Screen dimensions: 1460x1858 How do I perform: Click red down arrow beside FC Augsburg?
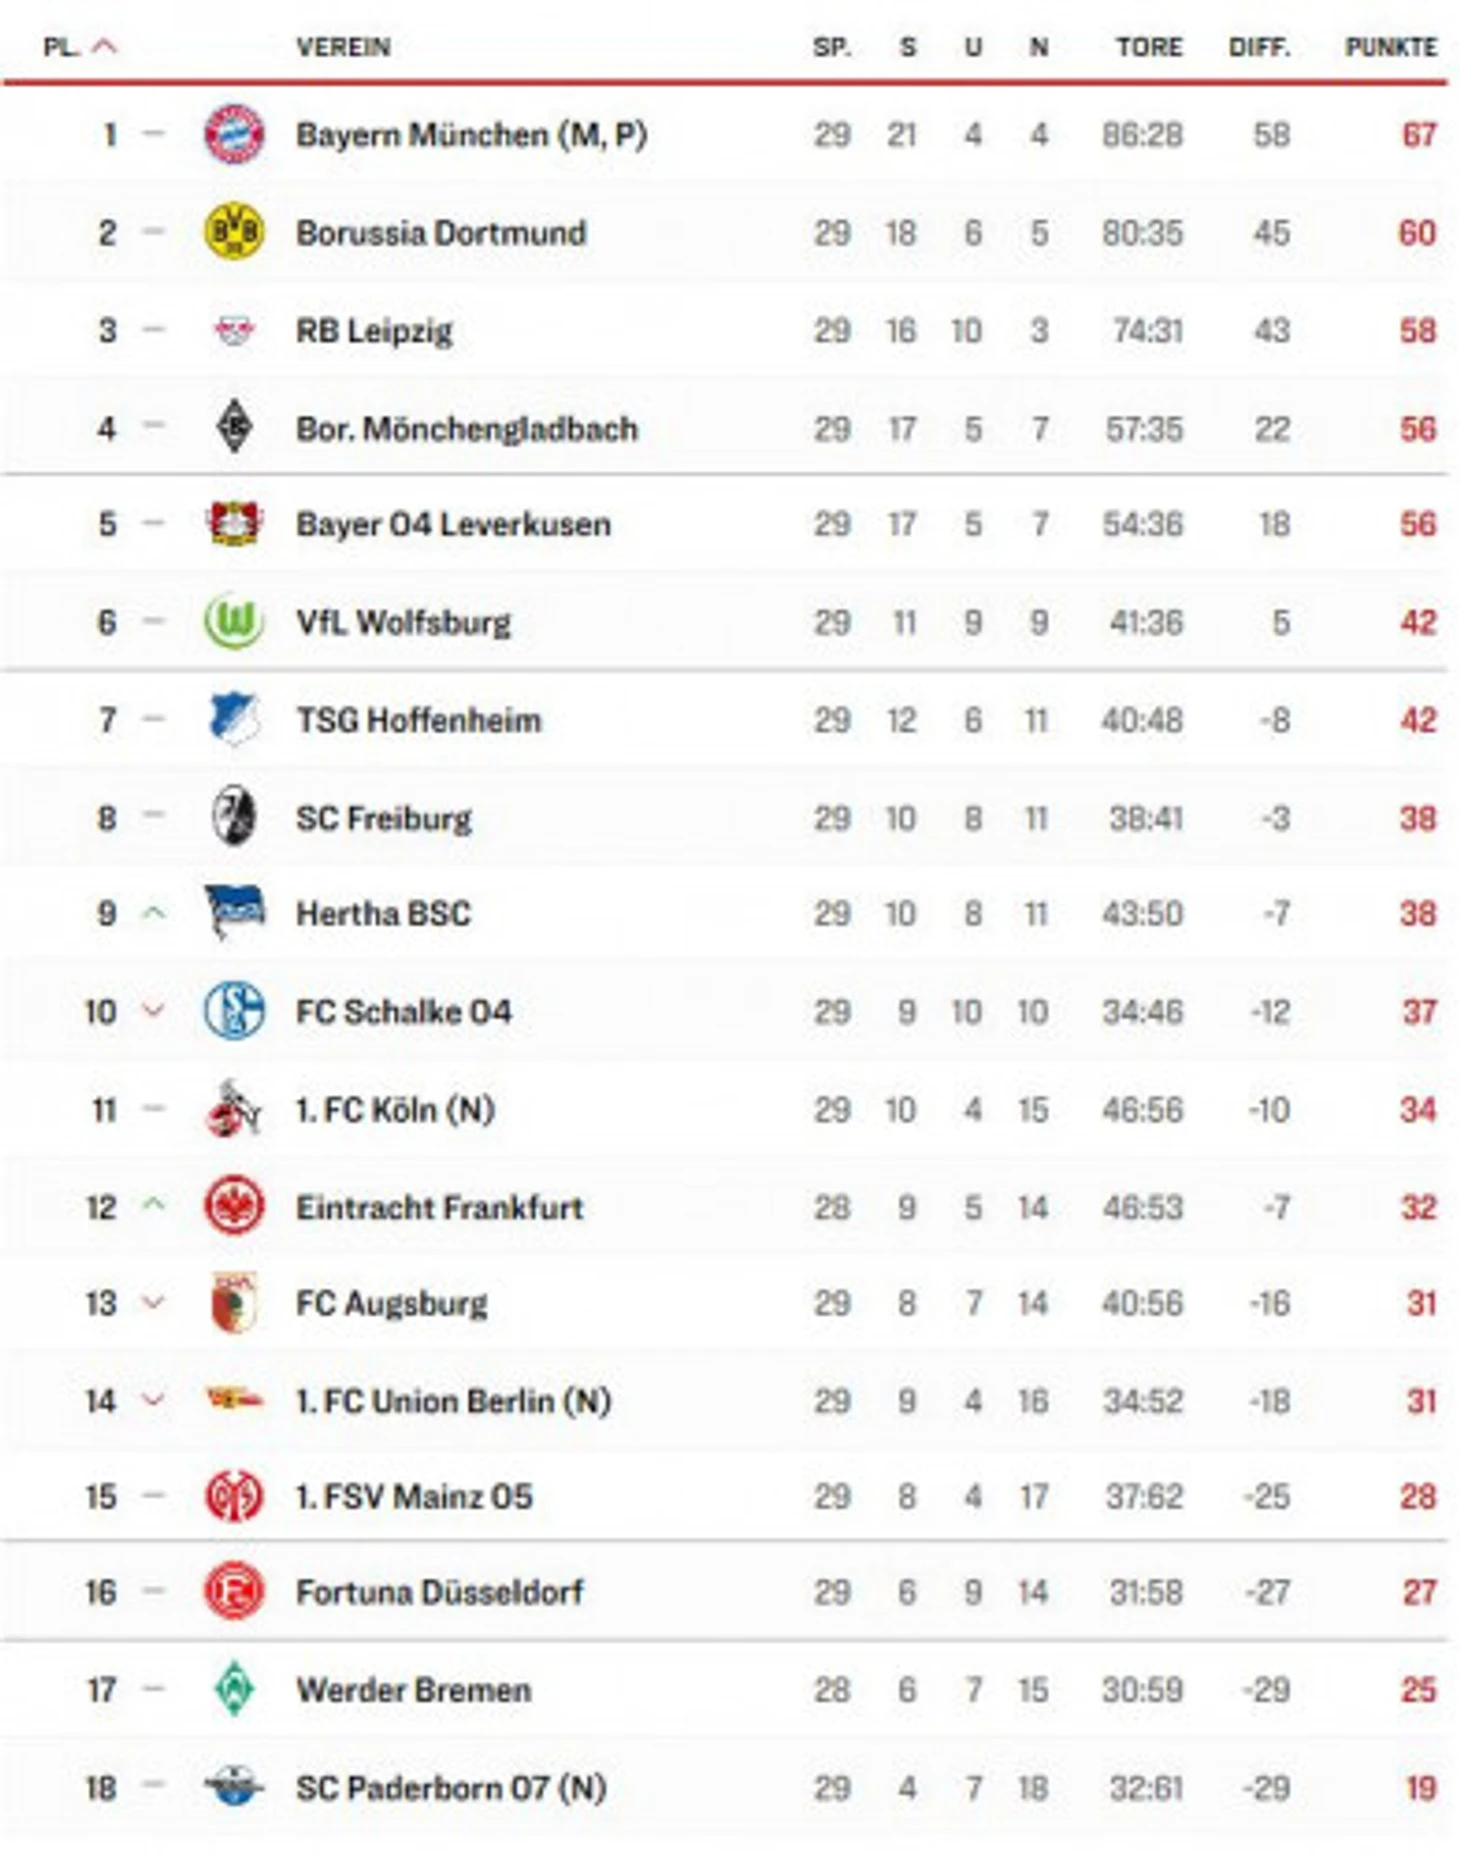click(153, 1302)
